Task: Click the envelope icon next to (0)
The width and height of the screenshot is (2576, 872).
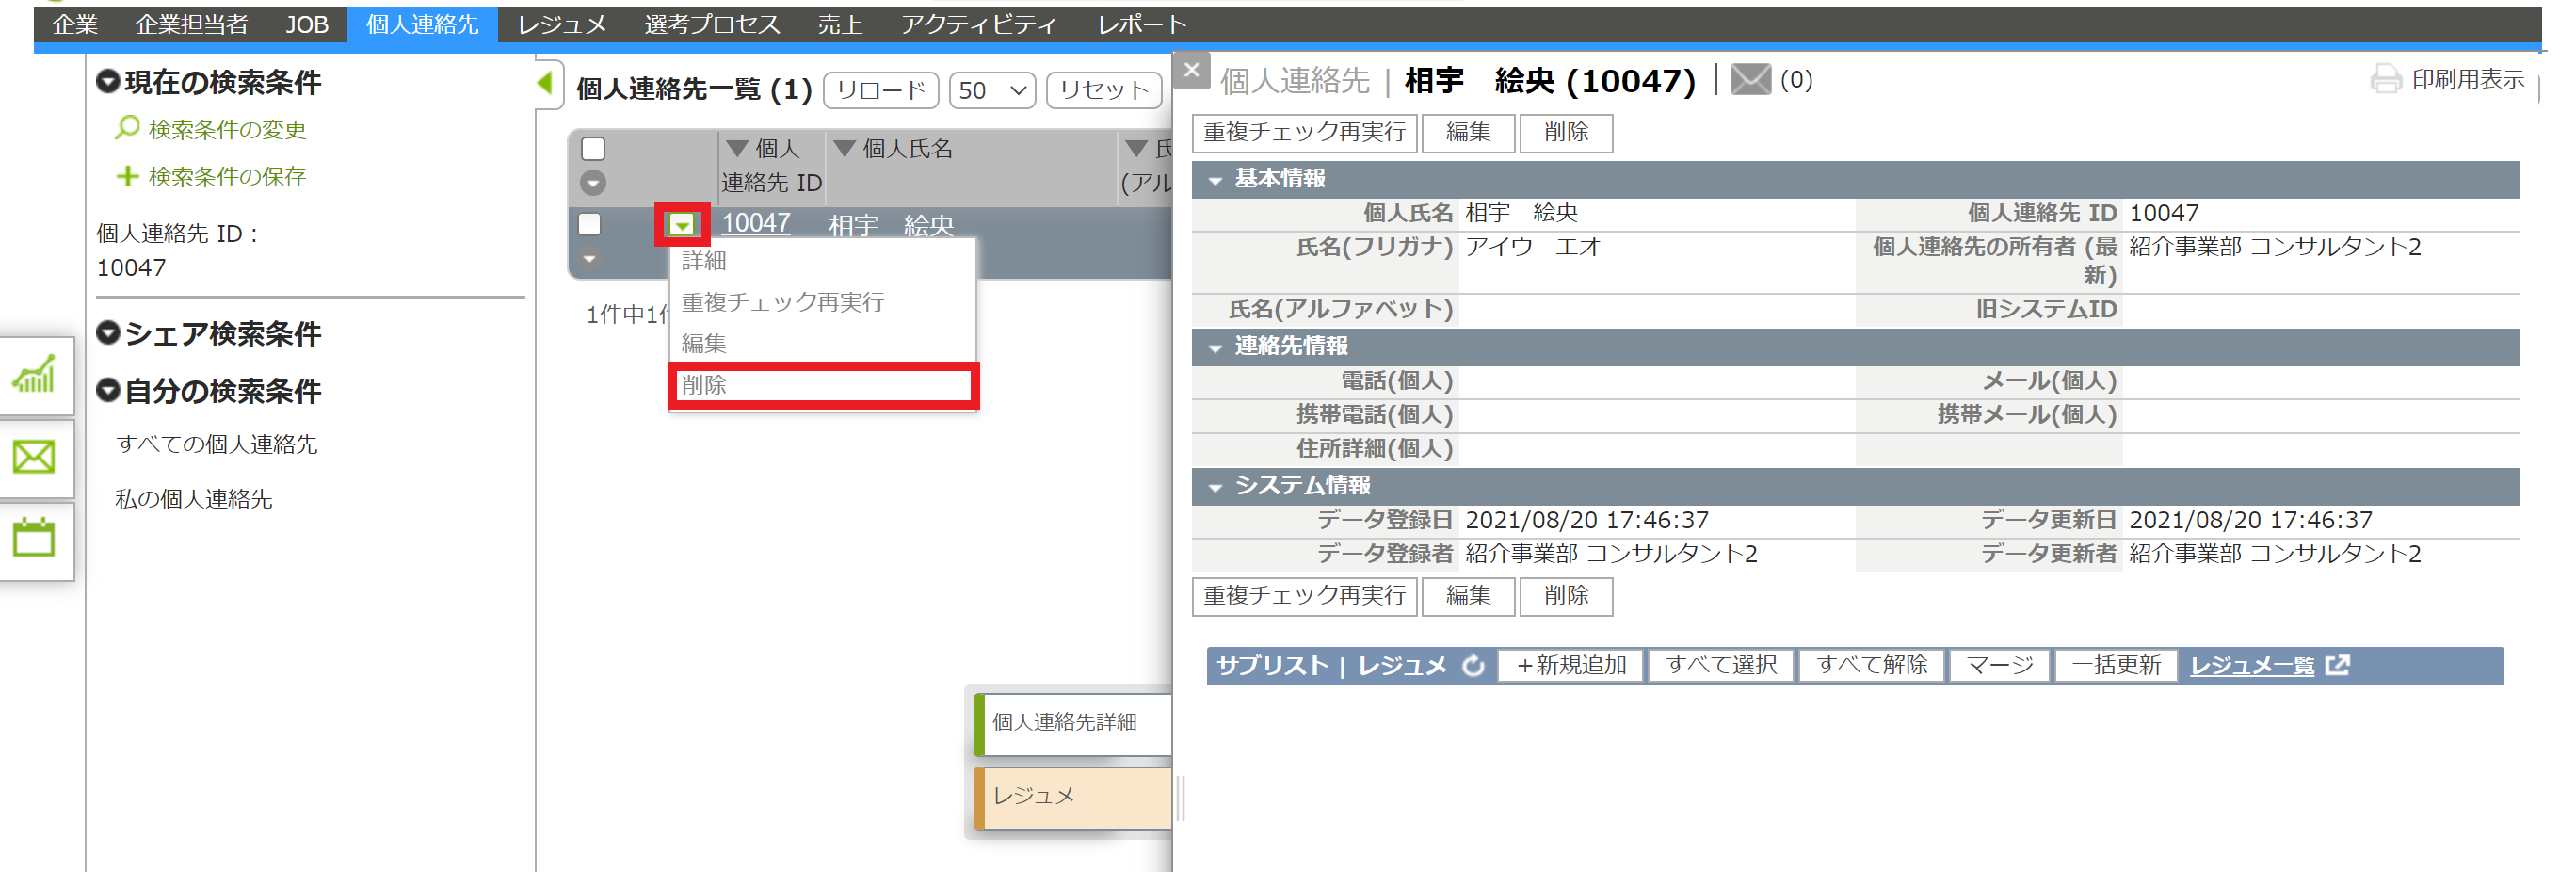Action: coord(1750,79)
